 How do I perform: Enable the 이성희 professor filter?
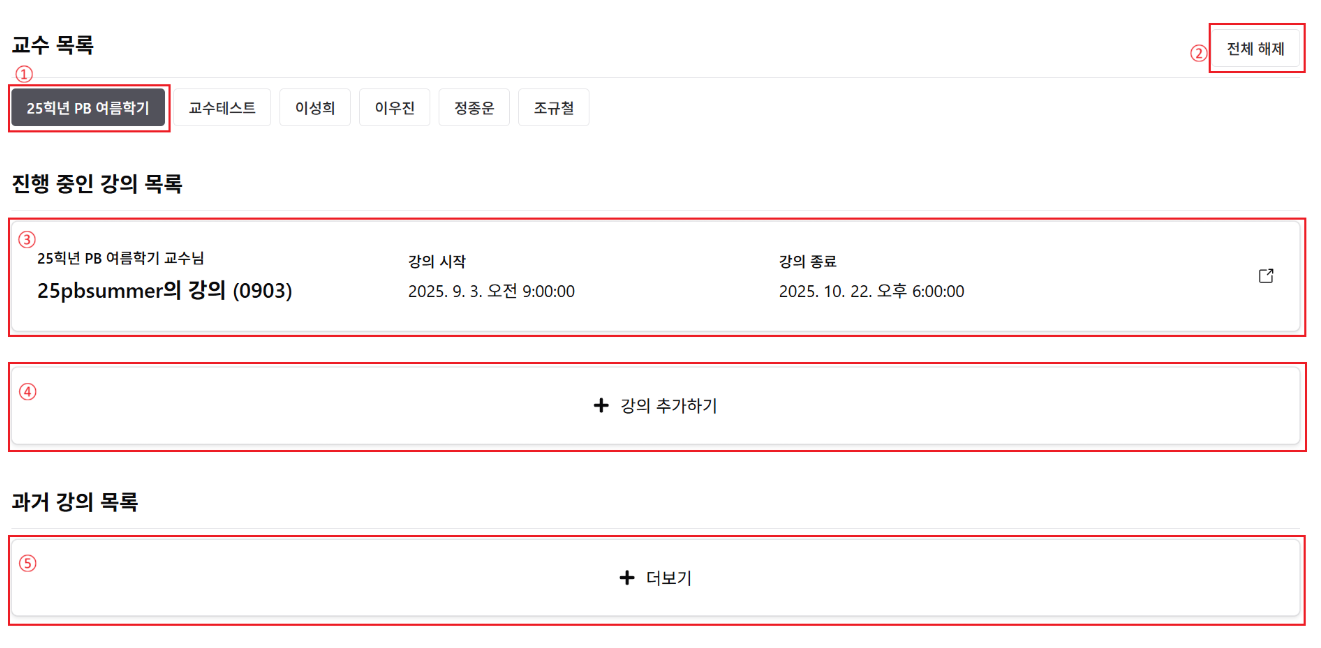click(315, 107)
